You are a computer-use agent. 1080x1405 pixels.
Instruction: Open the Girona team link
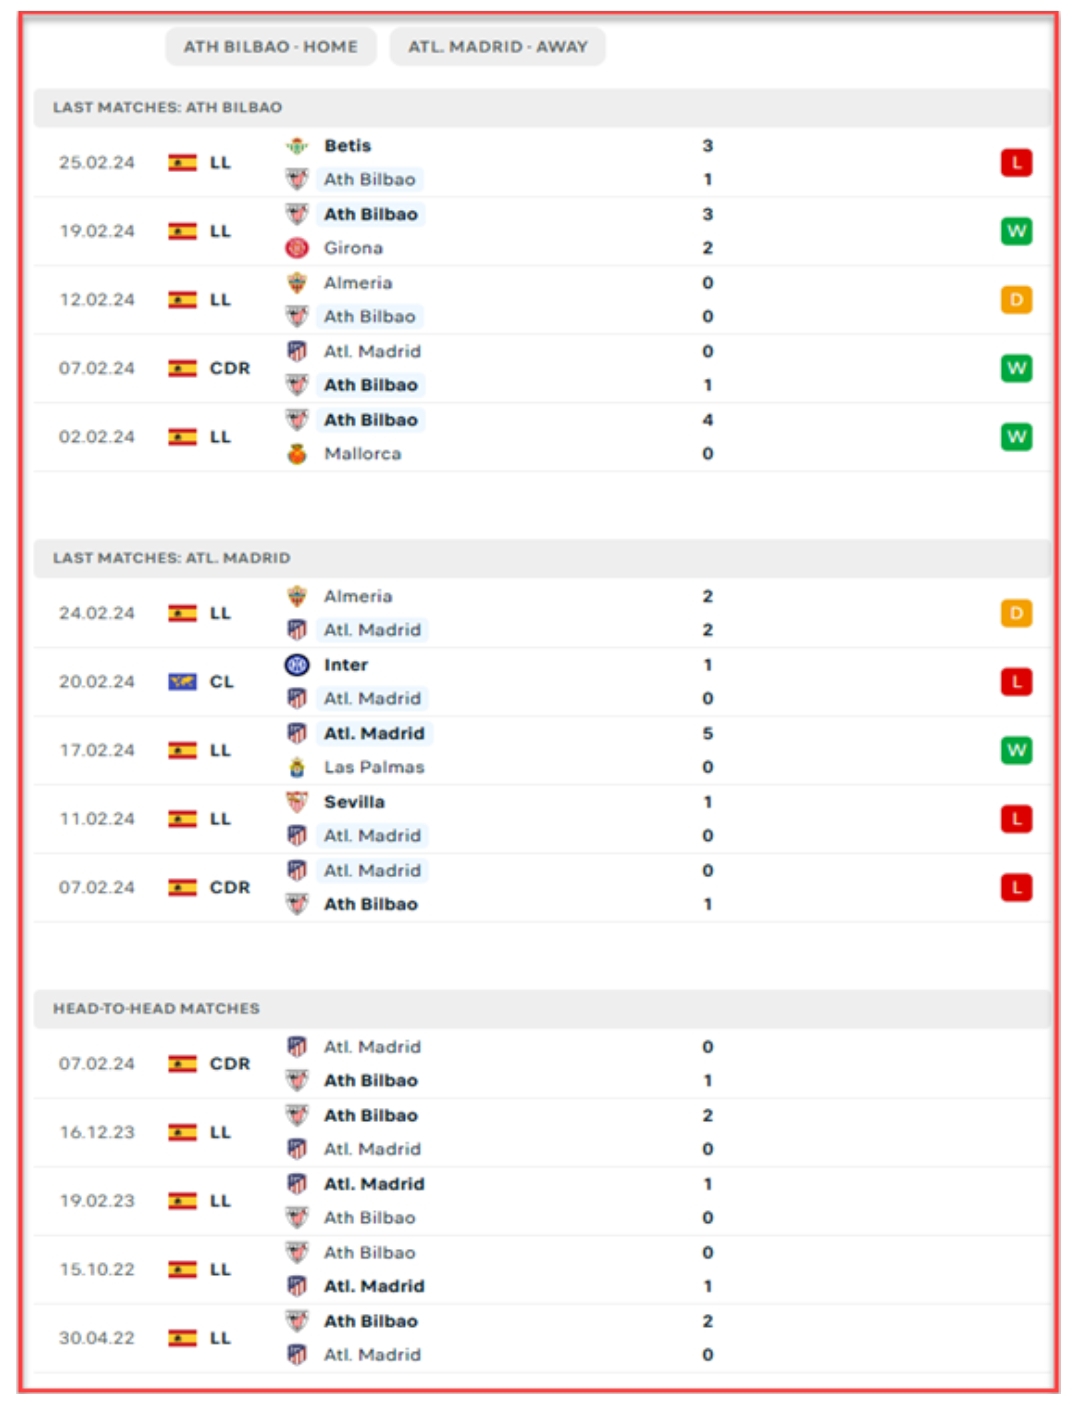pyautogui.click(x=353, y=248)
